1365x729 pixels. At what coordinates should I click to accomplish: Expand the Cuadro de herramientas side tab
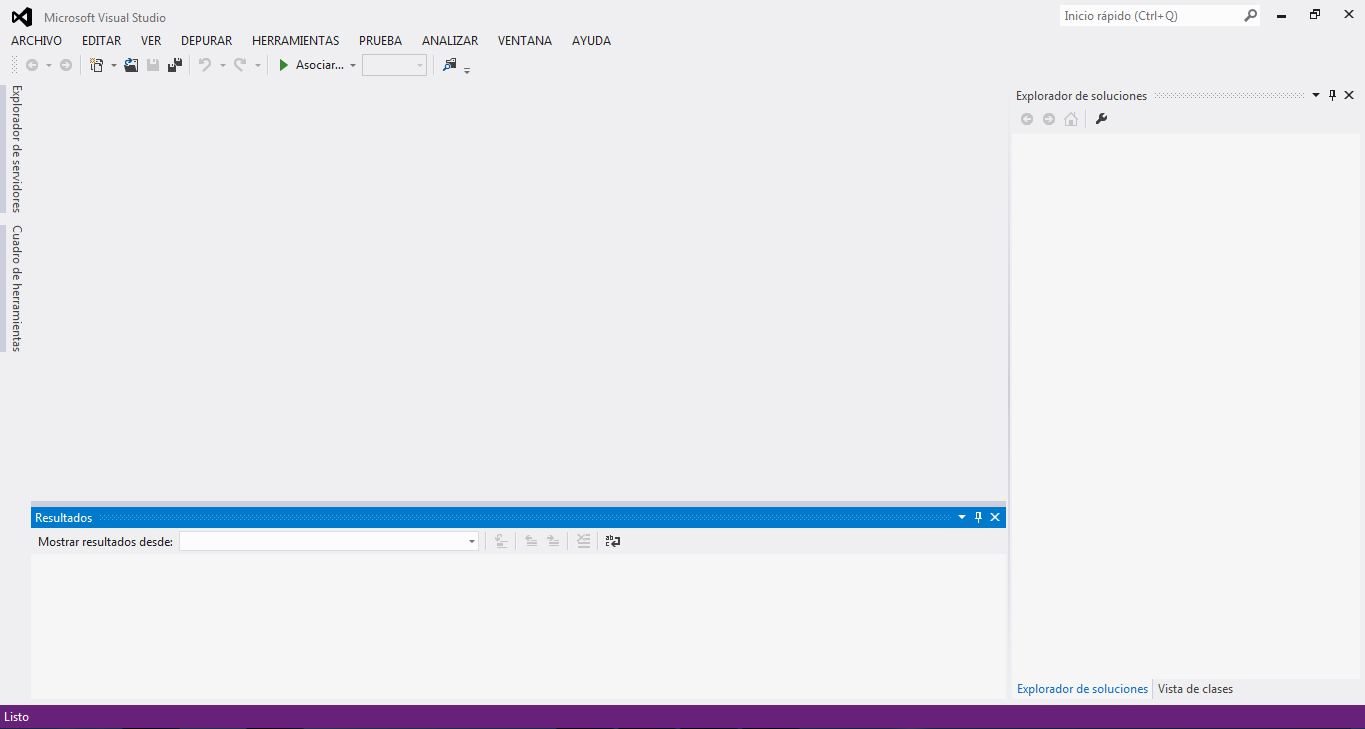coord(16,288)
